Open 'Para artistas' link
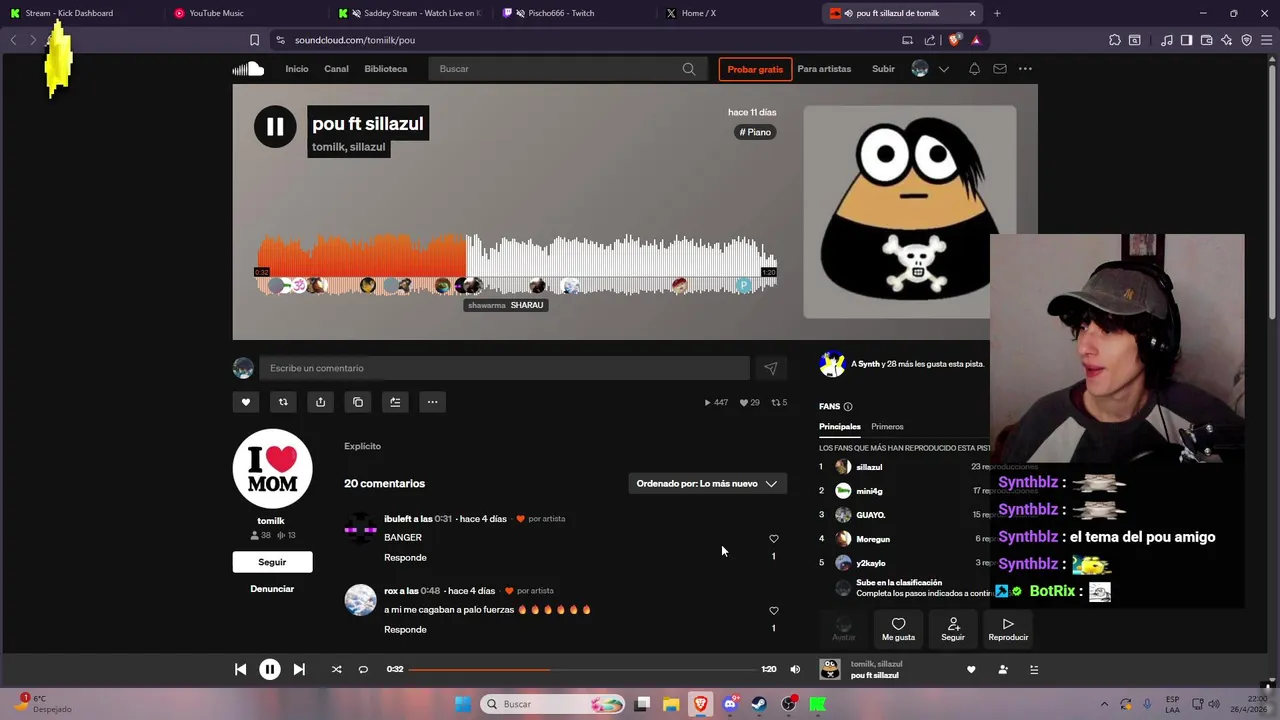Screen dimensions: 1280x720 [x=824, y=69]
